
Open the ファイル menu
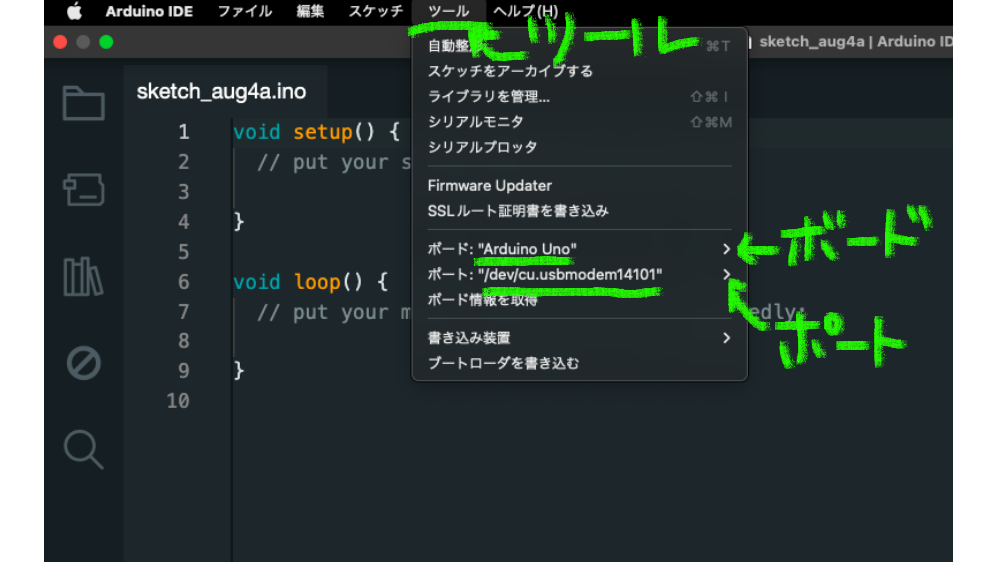[x=245, y=11]
